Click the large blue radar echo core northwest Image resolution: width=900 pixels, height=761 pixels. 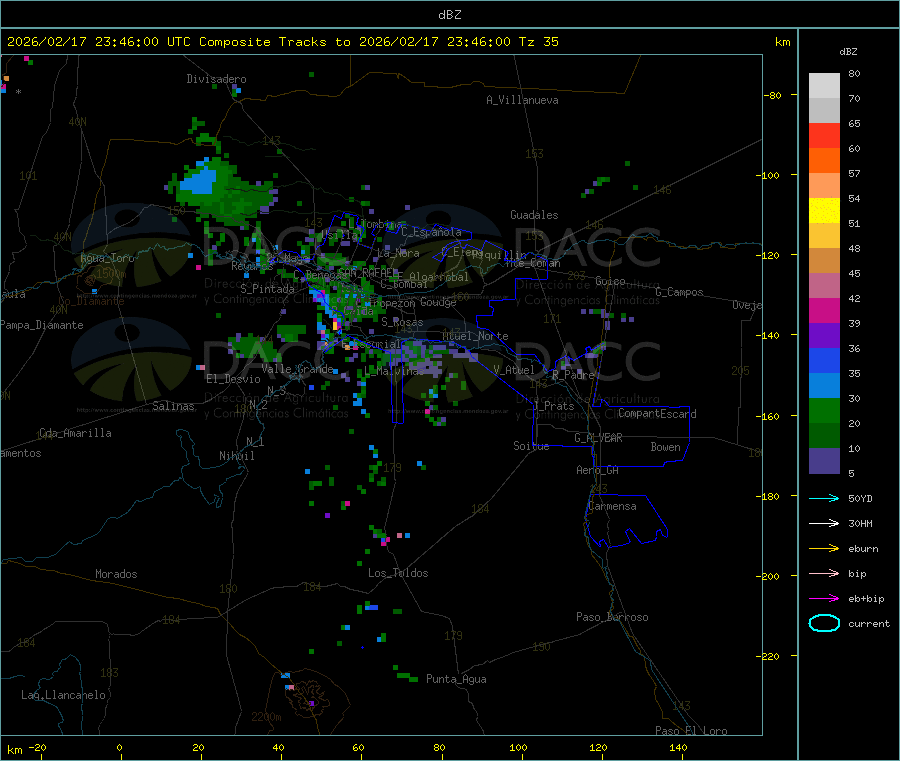[199, 180]
